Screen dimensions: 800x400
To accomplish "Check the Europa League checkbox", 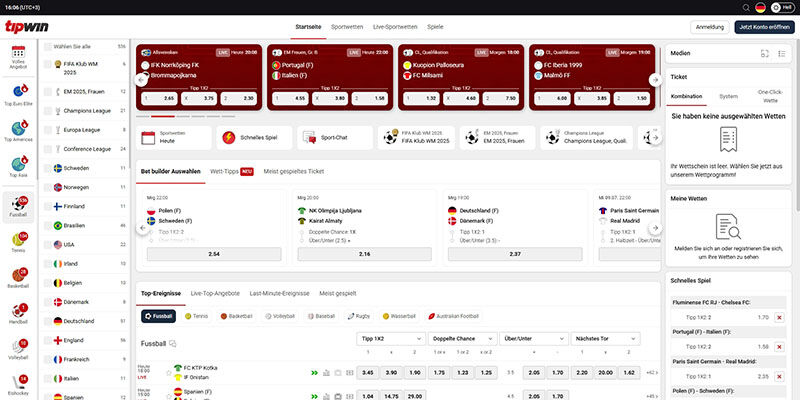I will (47, 130).
